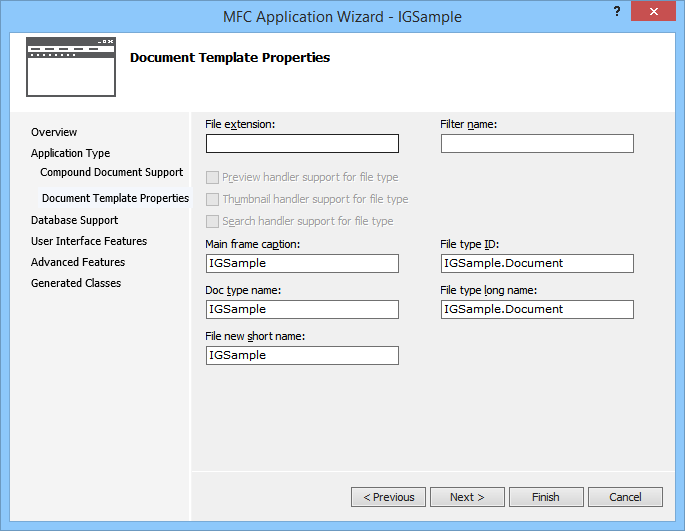
Task: Toggle Thumbnail handler support checkbox
Action: pos(212,199)
